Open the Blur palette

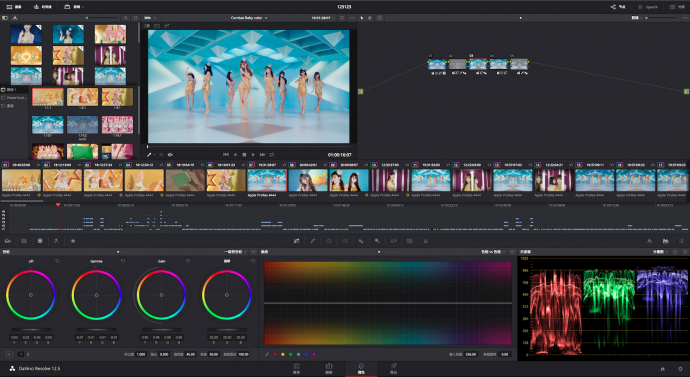361,241
